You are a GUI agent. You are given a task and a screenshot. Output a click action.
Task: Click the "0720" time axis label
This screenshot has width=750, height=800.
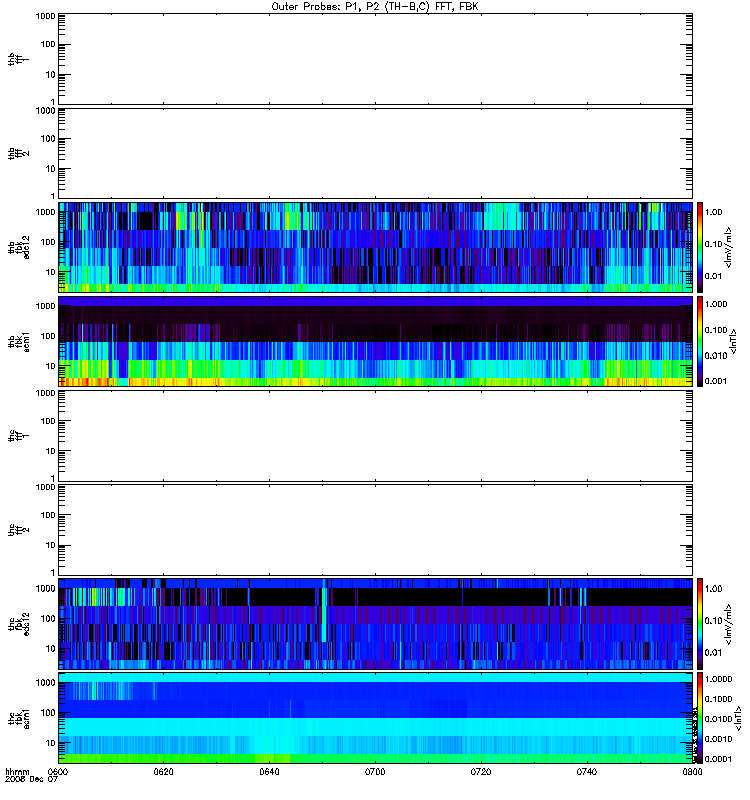481,771
